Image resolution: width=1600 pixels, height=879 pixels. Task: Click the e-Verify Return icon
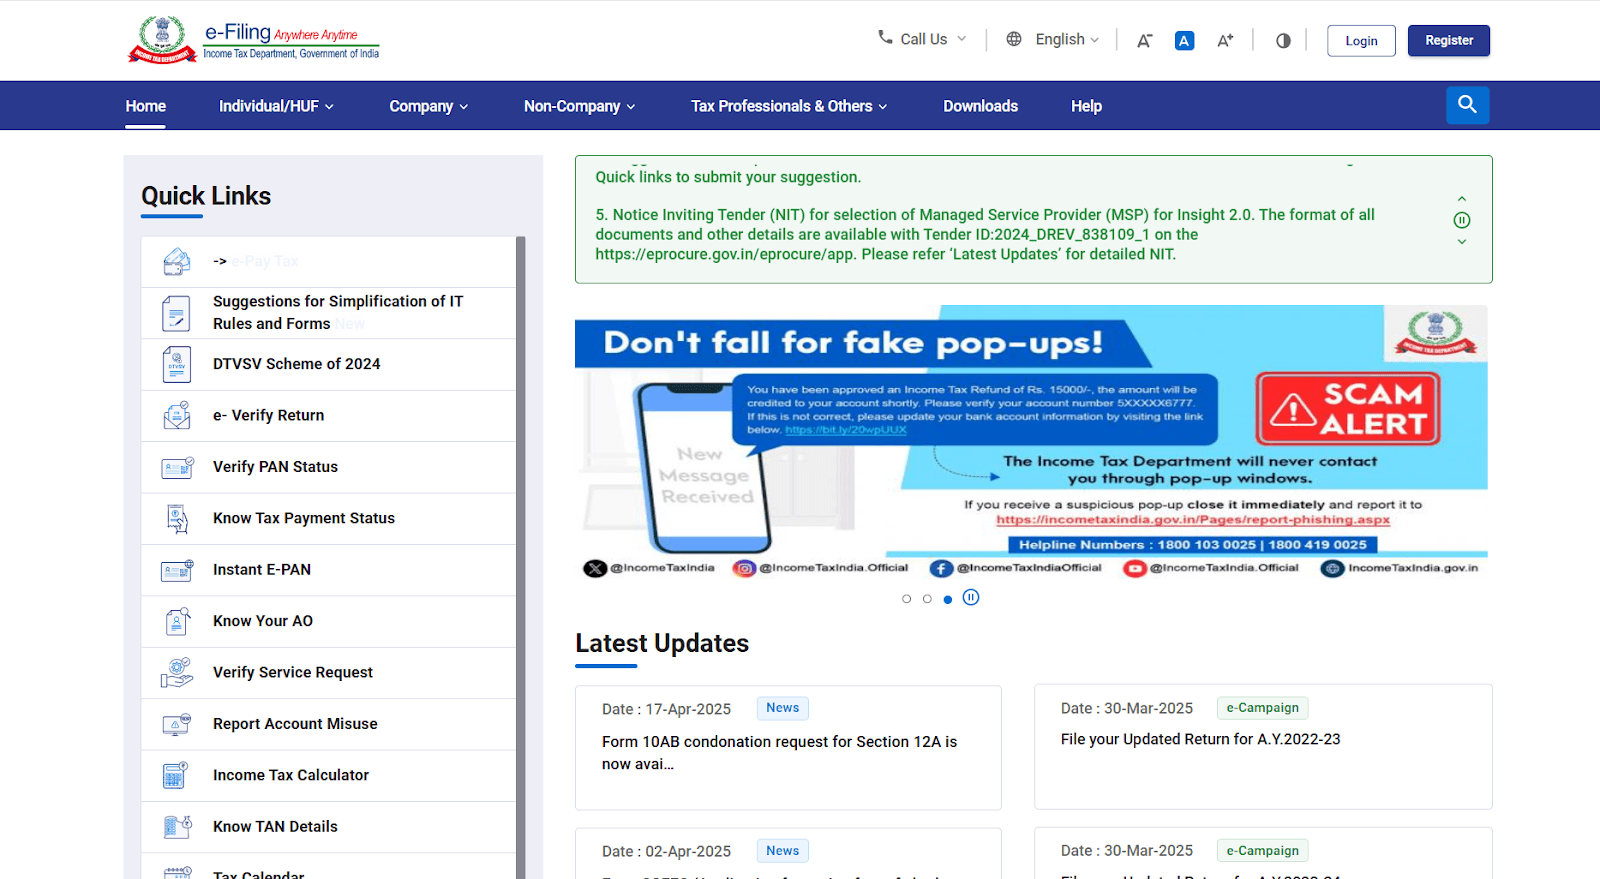[177, 416]
